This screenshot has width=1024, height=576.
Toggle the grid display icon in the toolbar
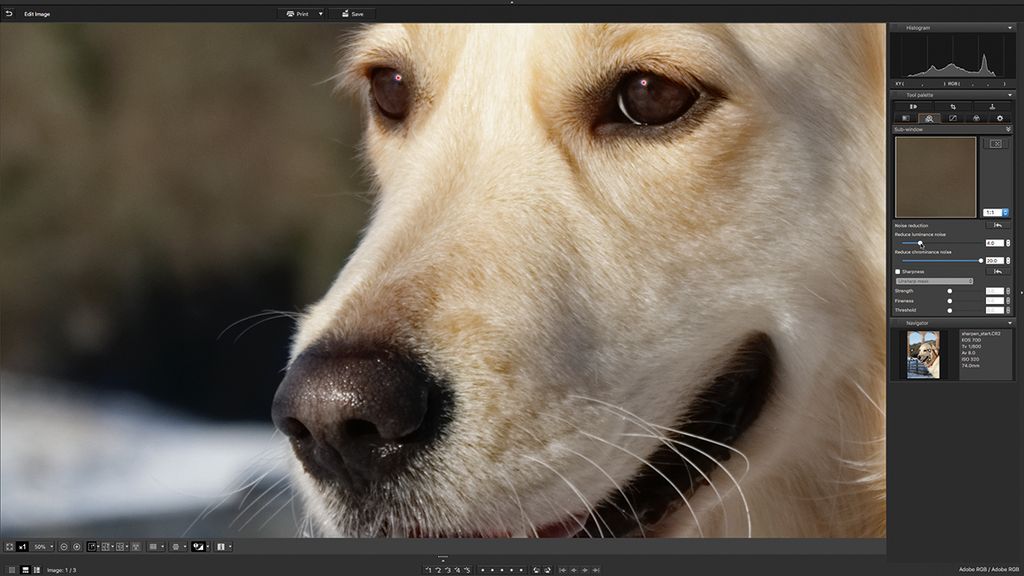153,547
